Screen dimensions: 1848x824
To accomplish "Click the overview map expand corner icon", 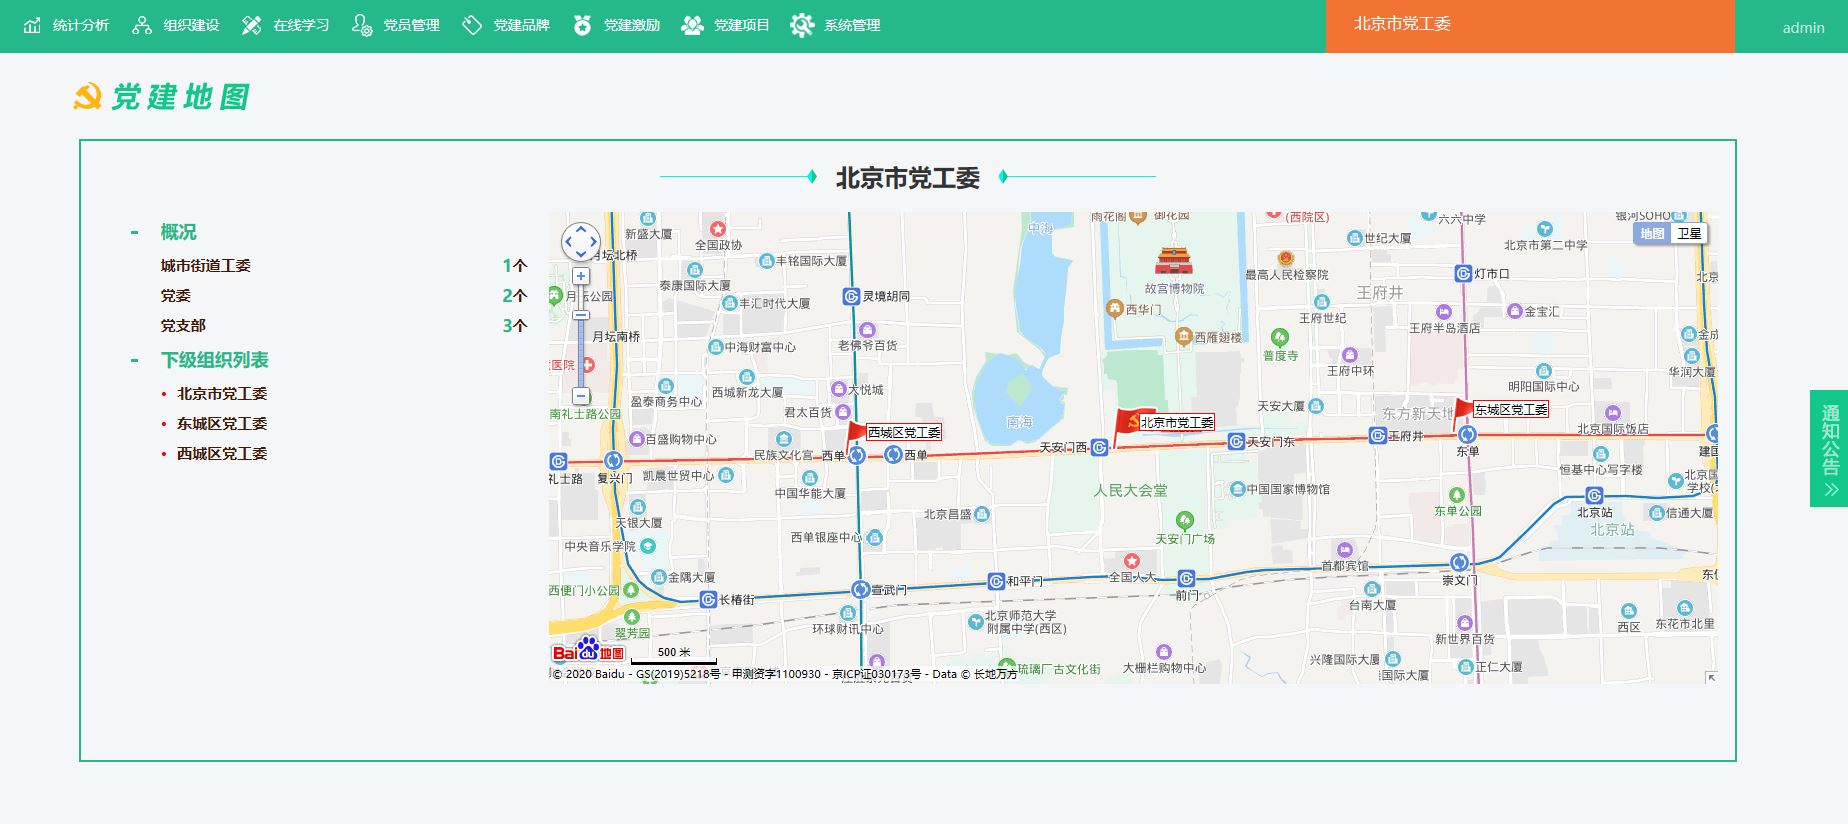I will point(1711,677).
